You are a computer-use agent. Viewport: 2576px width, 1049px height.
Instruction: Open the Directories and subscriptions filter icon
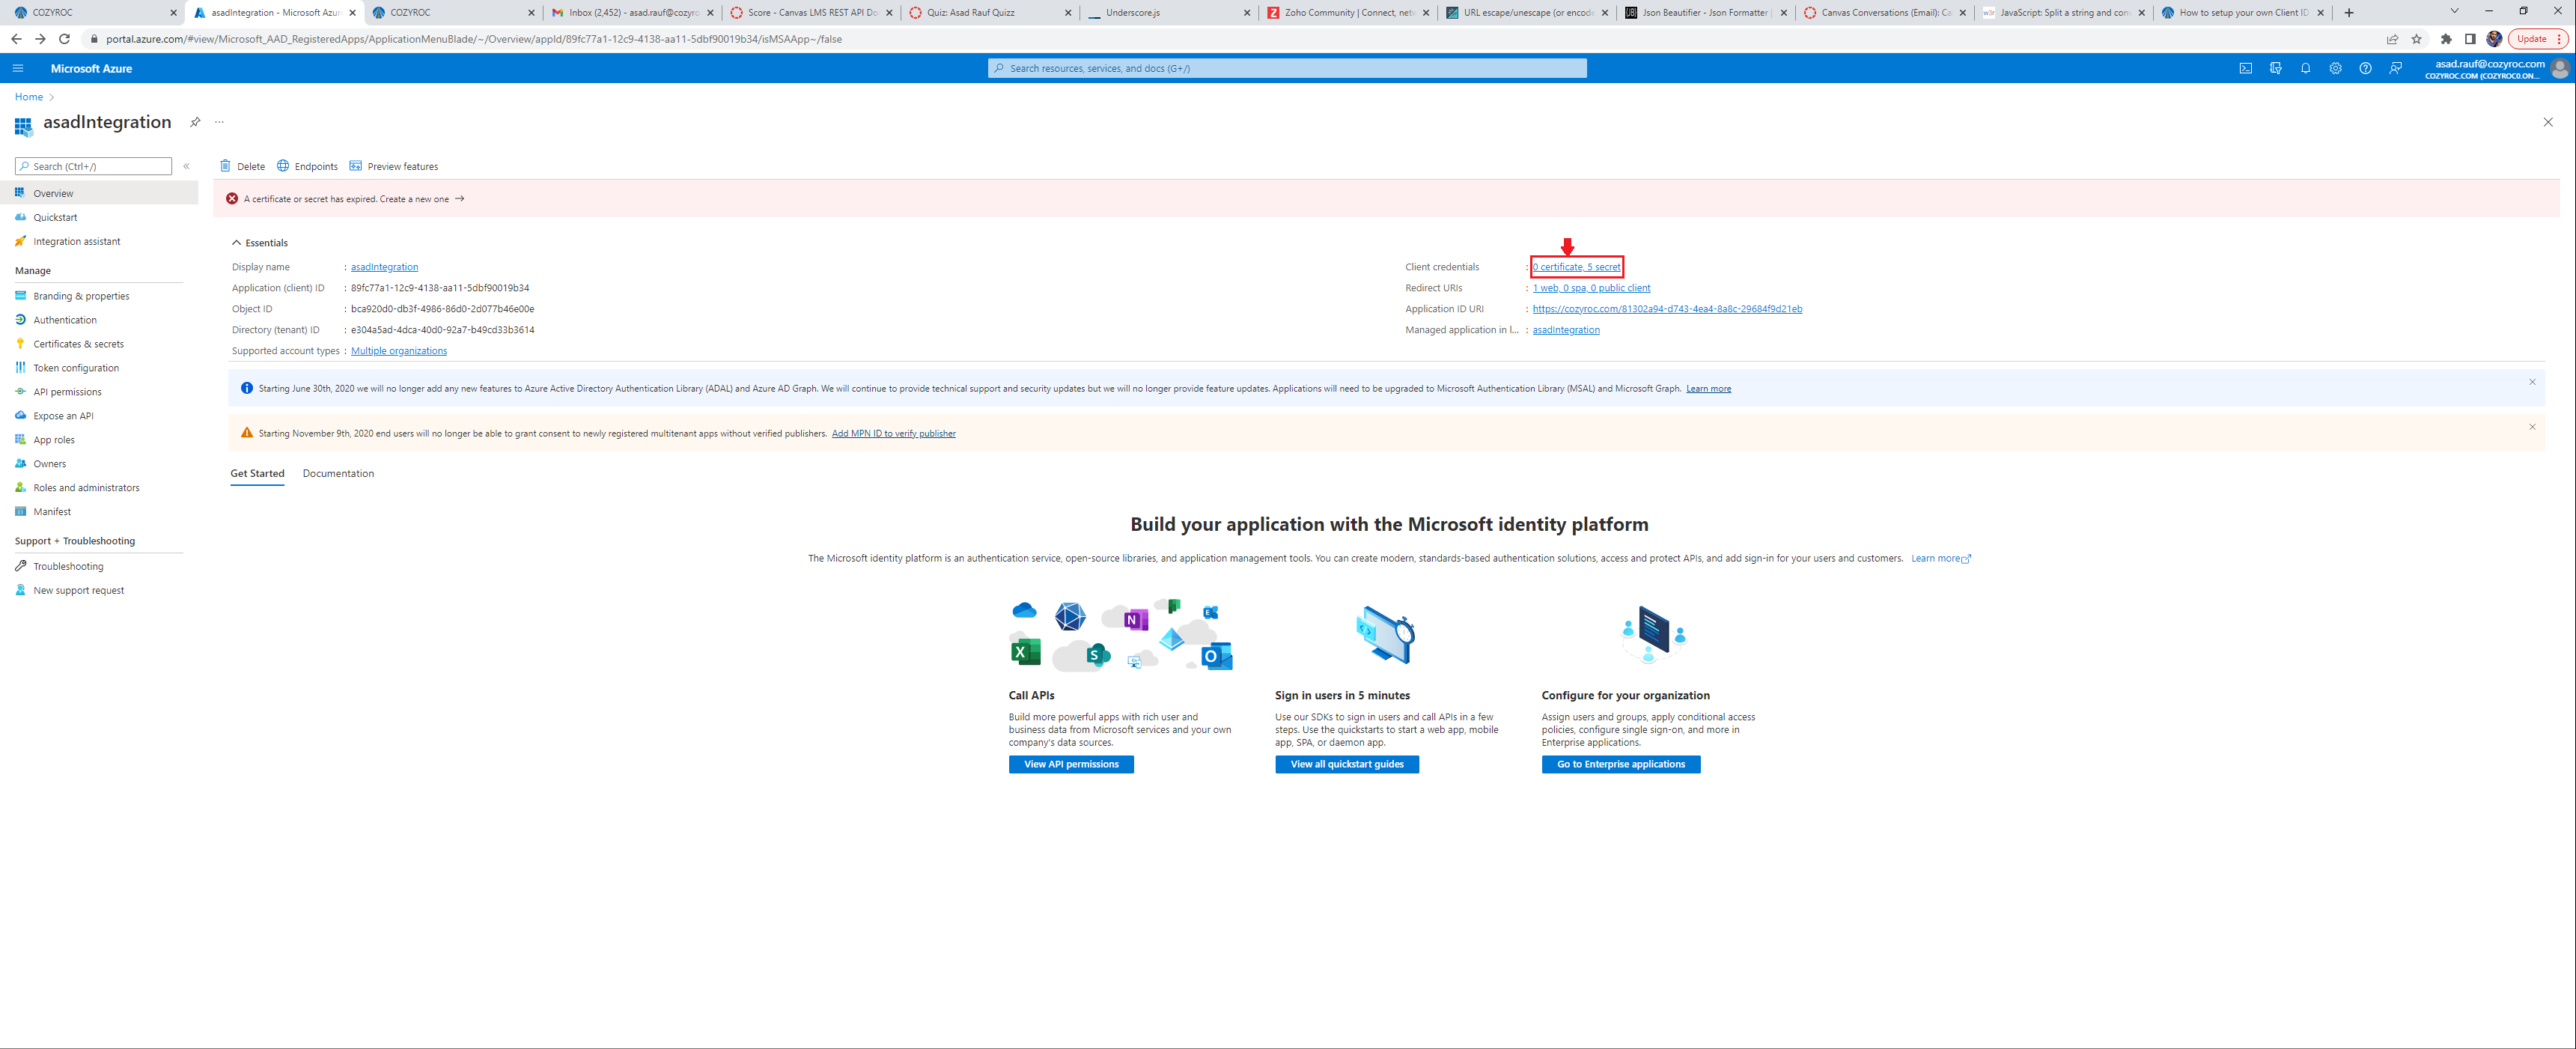(x=2275, y=68)
